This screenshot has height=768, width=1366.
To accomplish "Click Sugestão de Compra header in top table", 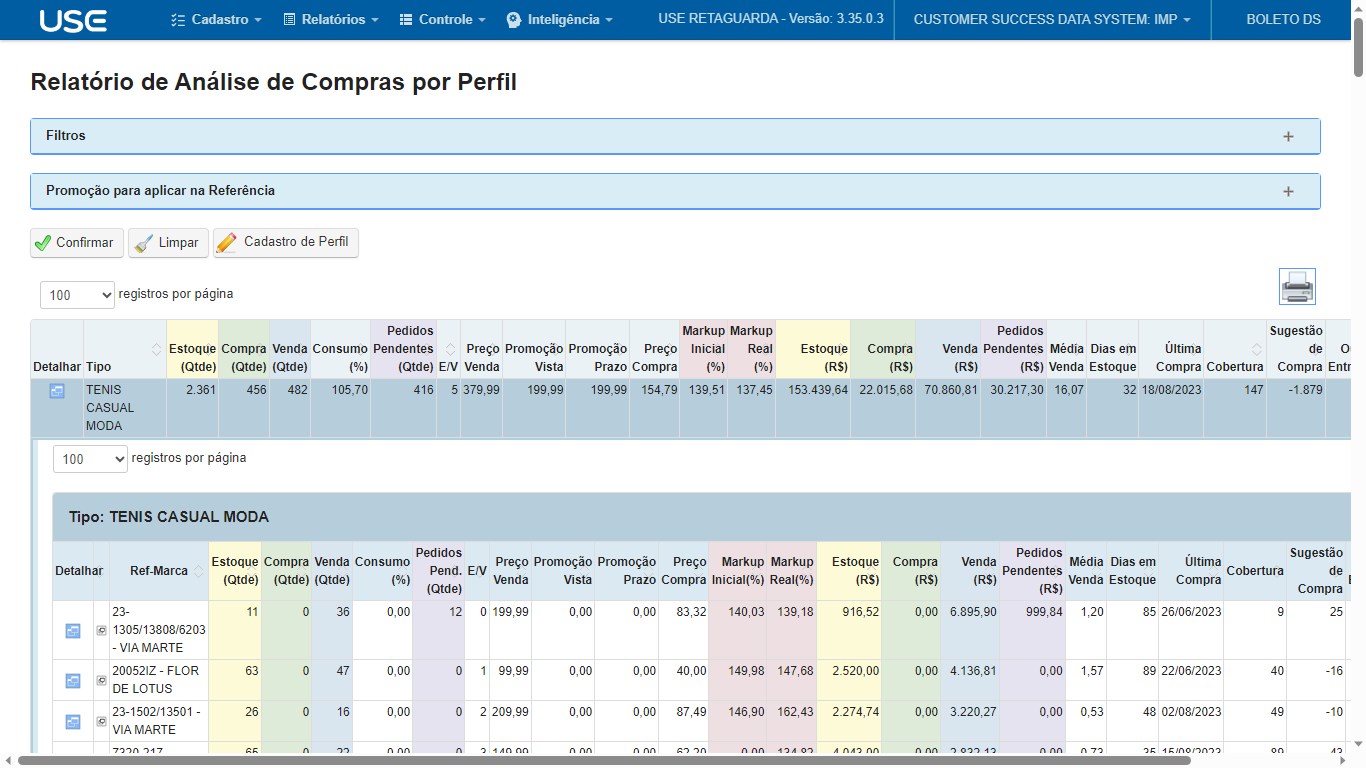I will (1296, 349).
